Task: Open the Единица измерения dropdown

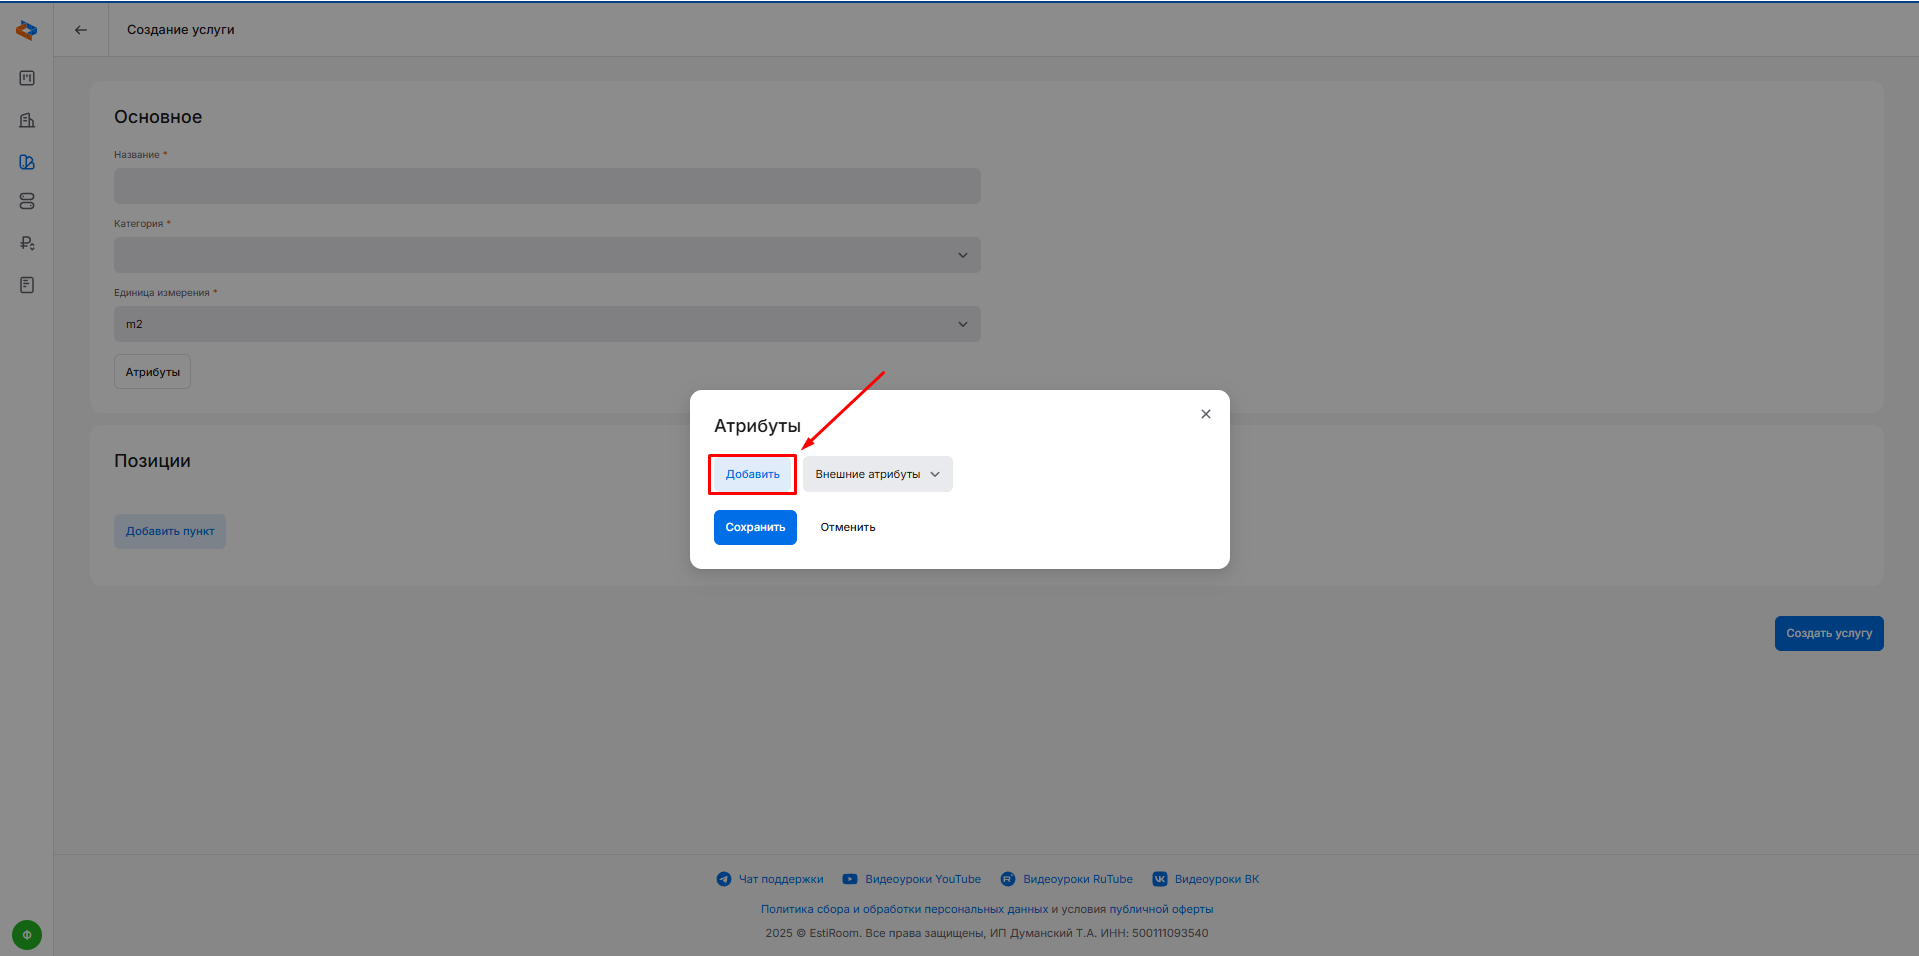Action: coord(547,324)
